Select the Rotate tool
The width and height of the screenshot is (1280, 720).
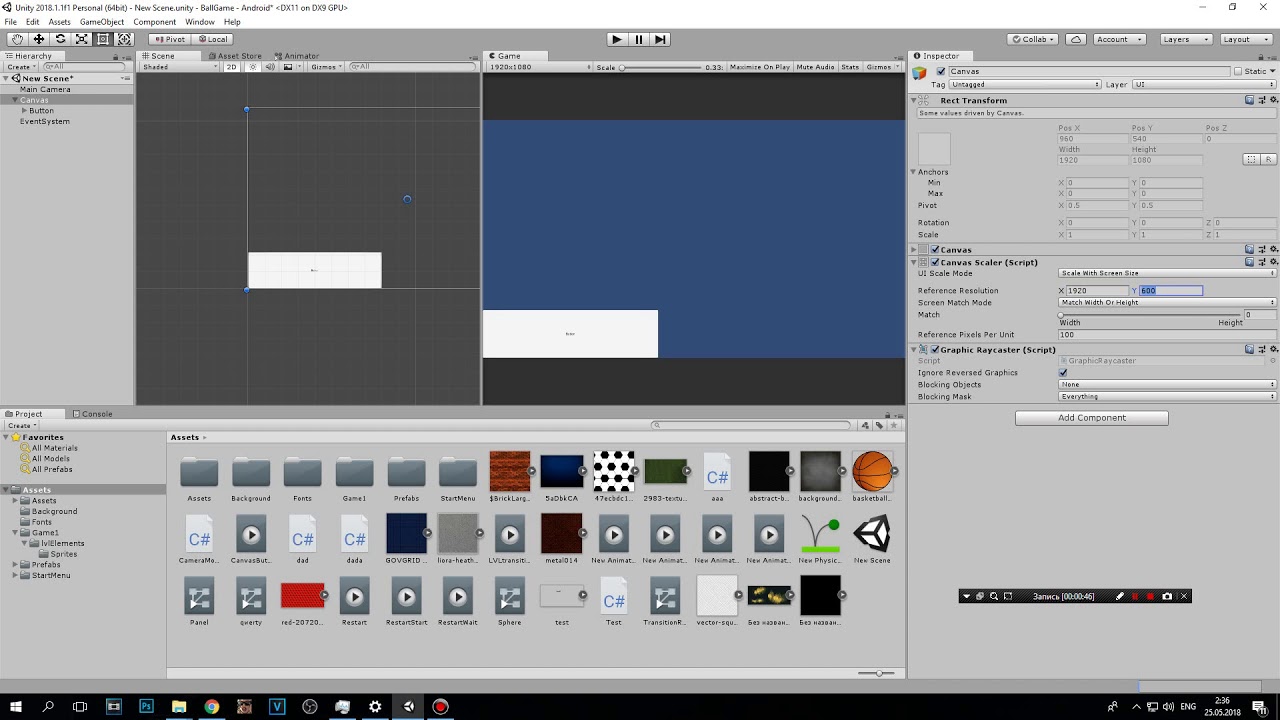(x=61, y=39)
